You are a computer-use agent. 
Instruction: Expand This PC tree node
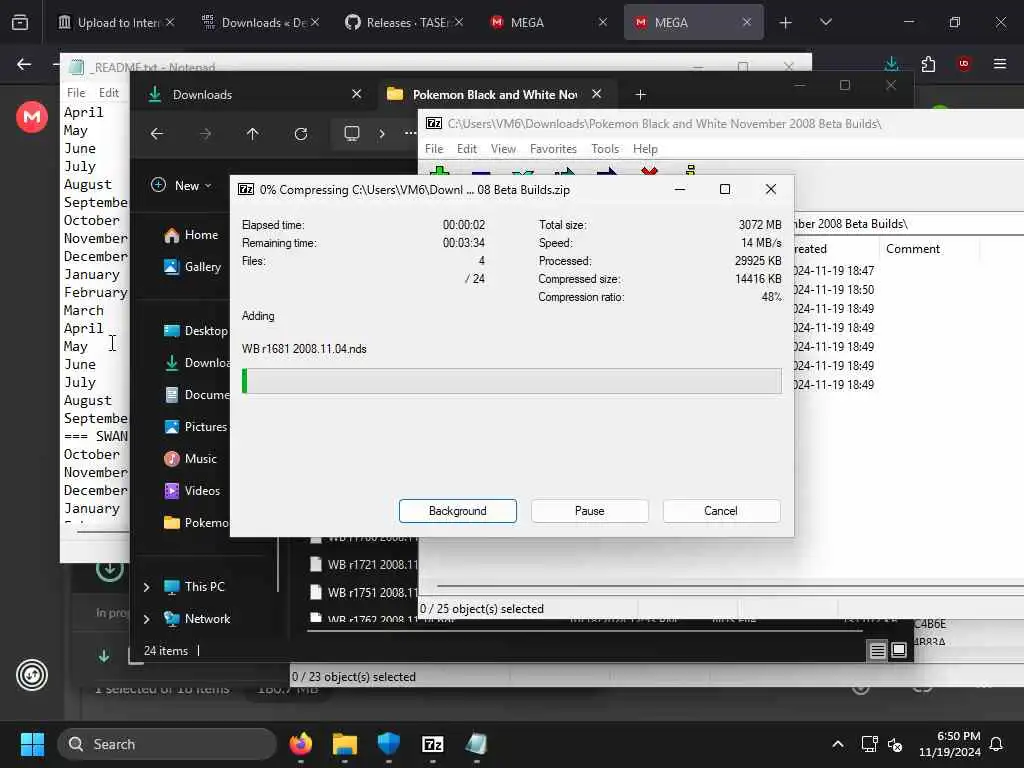coord(147,587)
